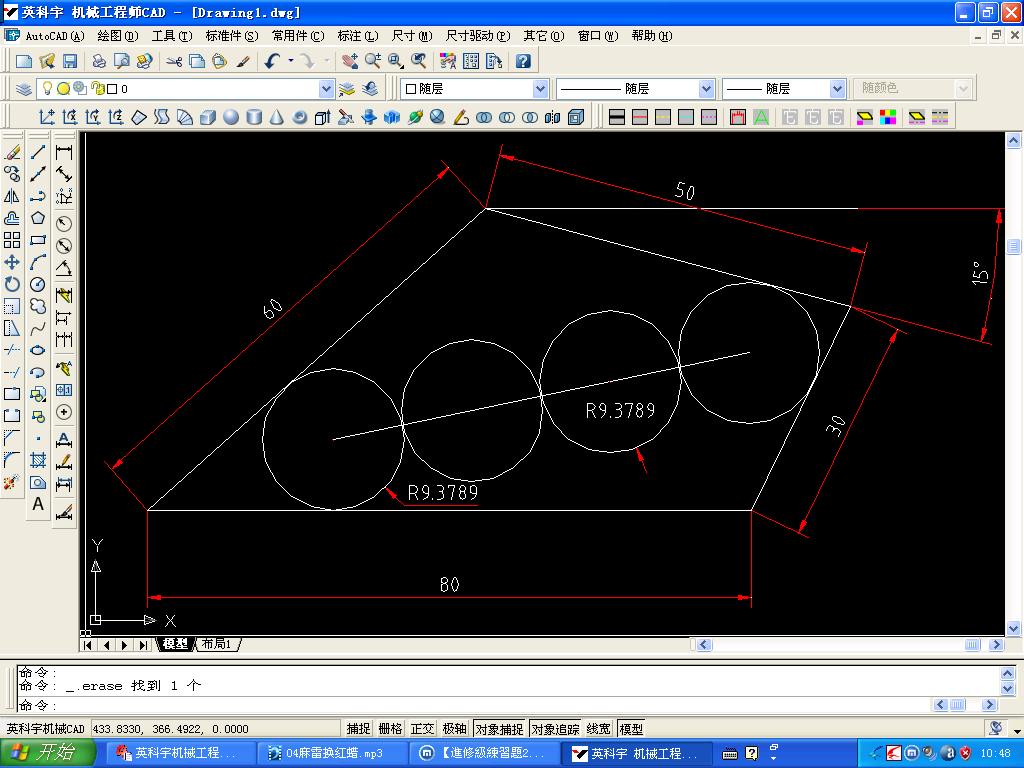Open the 标准件(S) menu

tap(232, 36)
